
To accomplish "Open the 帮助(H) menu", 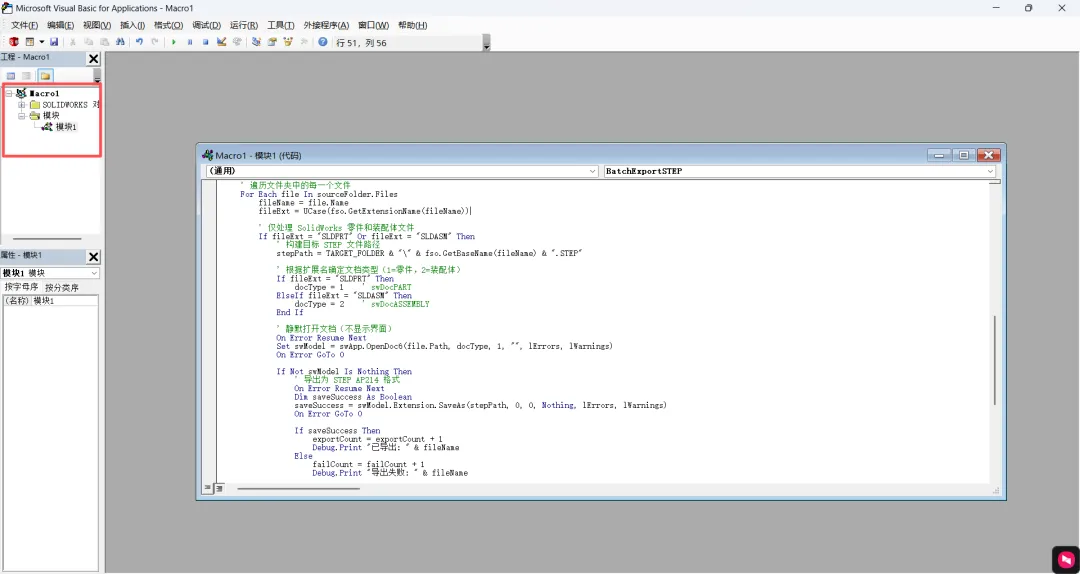I will [413, 25].
